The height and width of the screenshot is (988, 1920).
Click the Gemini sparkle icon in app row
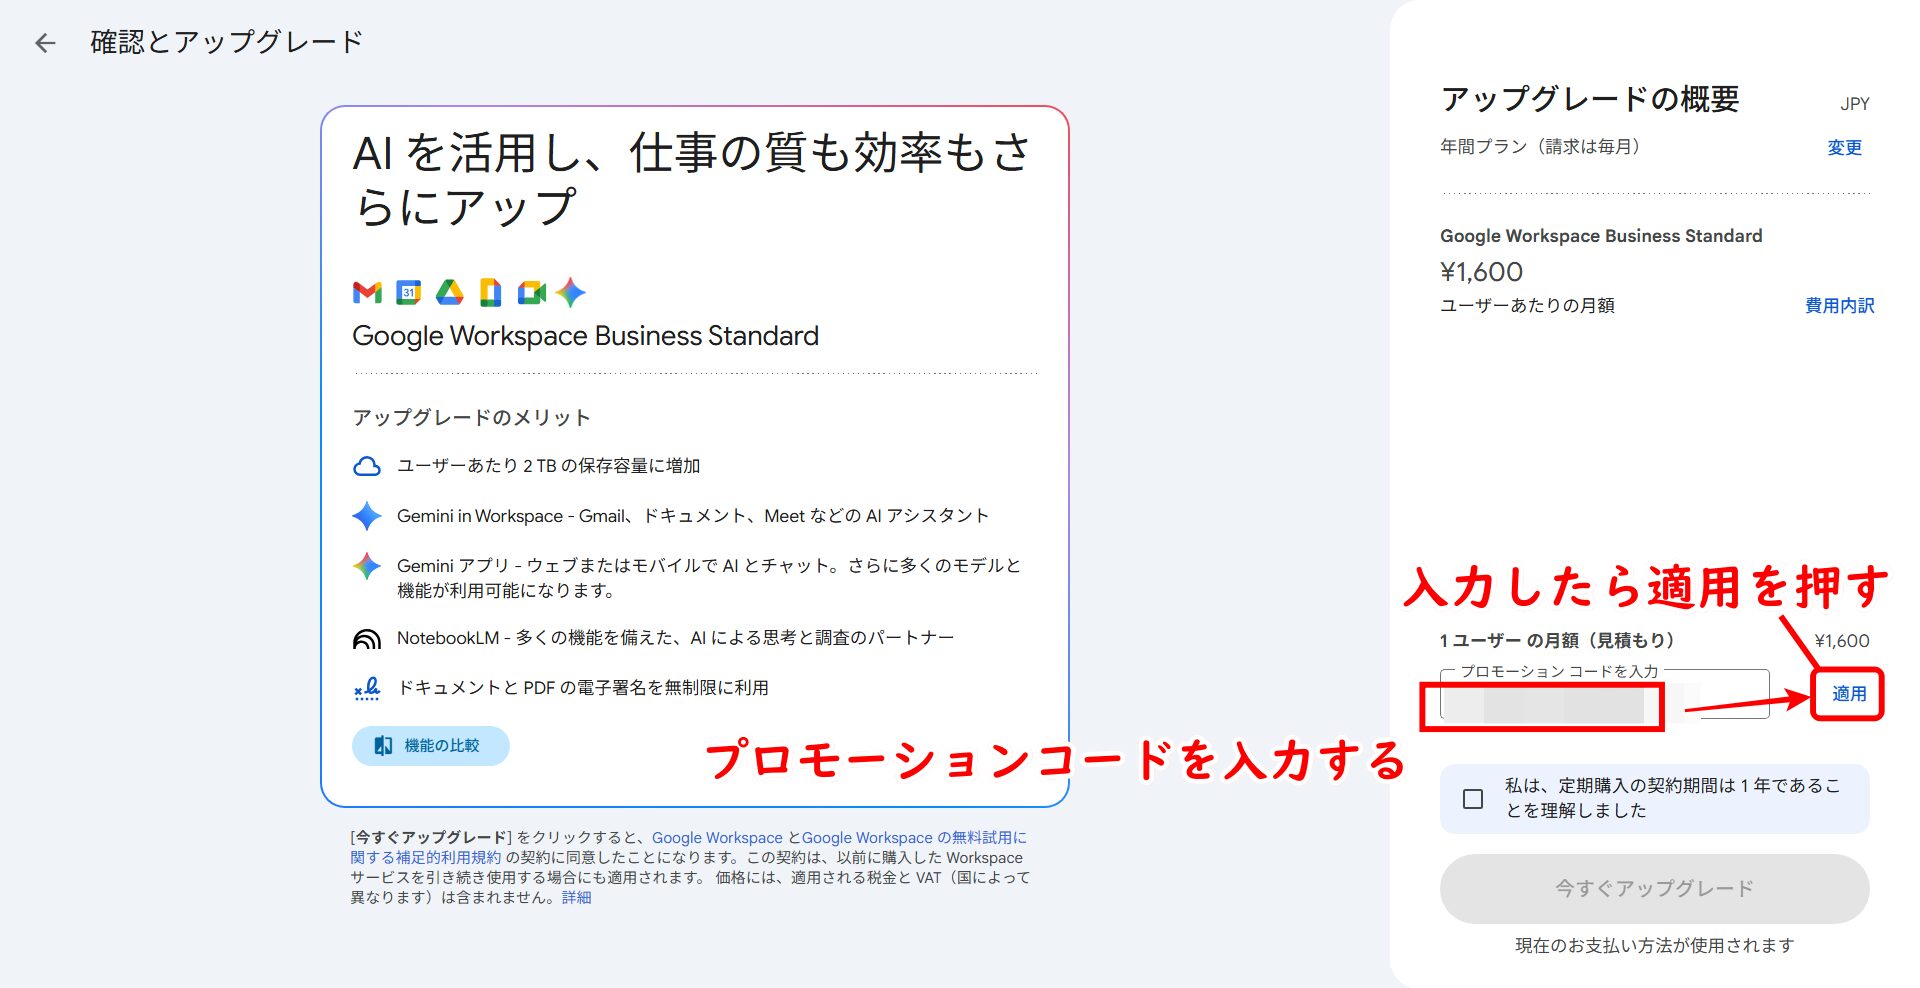(x=571, y=292)
